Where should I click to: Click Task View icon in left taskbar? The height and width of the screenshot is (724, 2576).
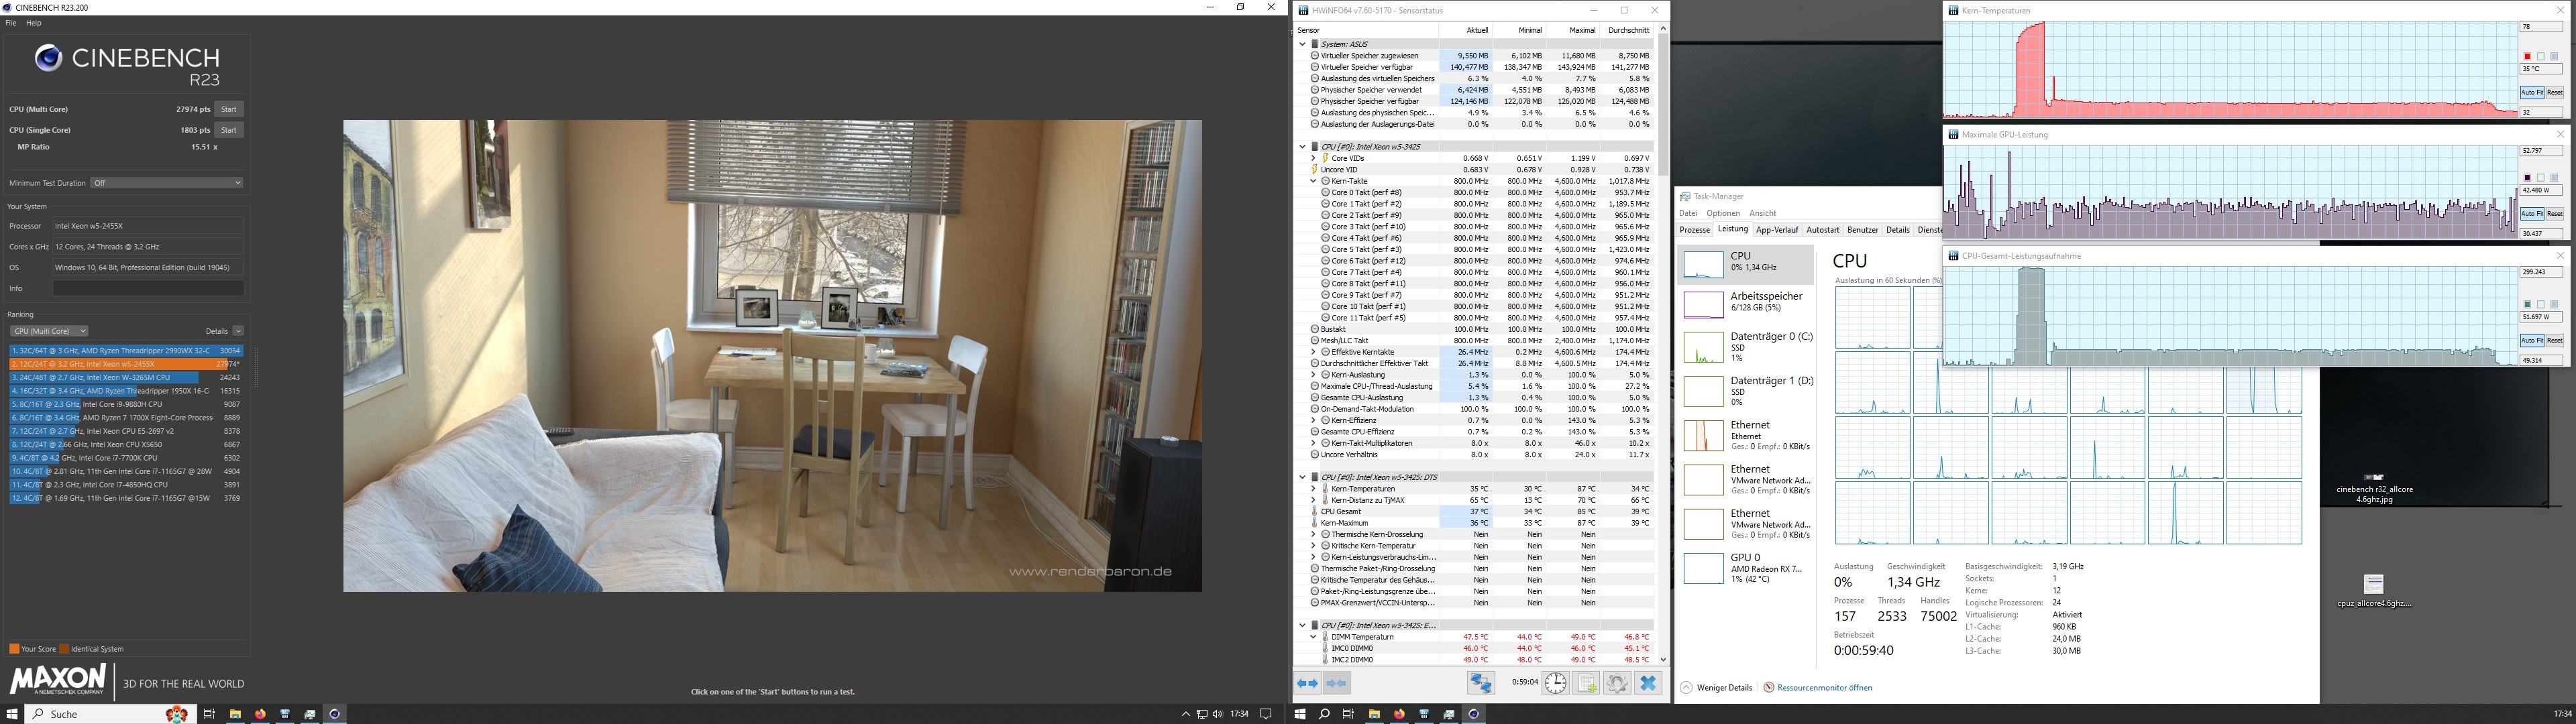209,714
